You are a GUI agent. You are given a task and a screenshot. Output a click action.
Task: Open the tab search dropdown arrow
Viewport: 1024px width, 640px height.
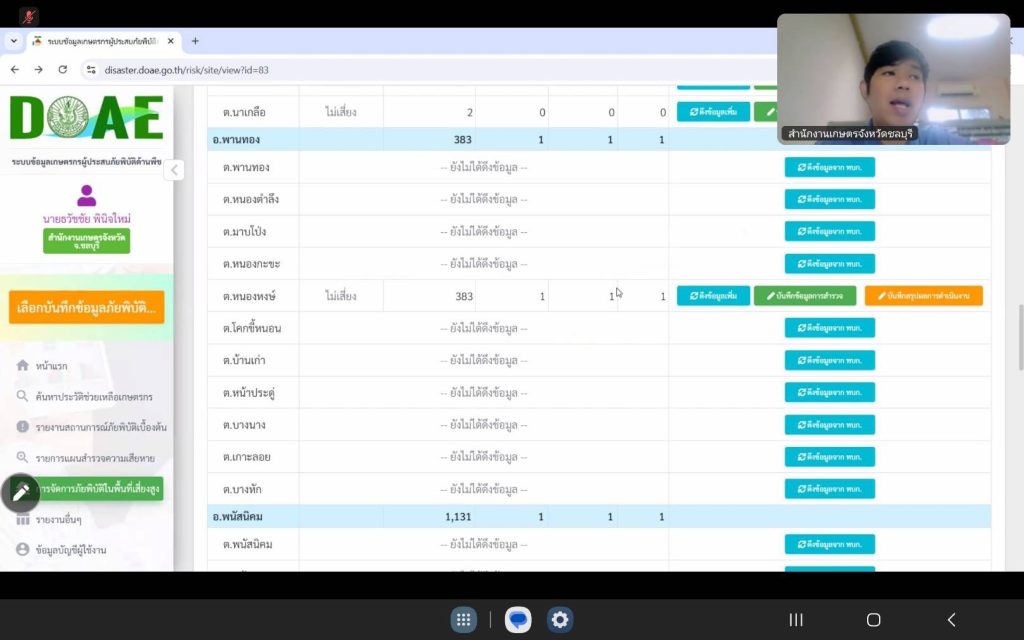click(x=14, y=41)
